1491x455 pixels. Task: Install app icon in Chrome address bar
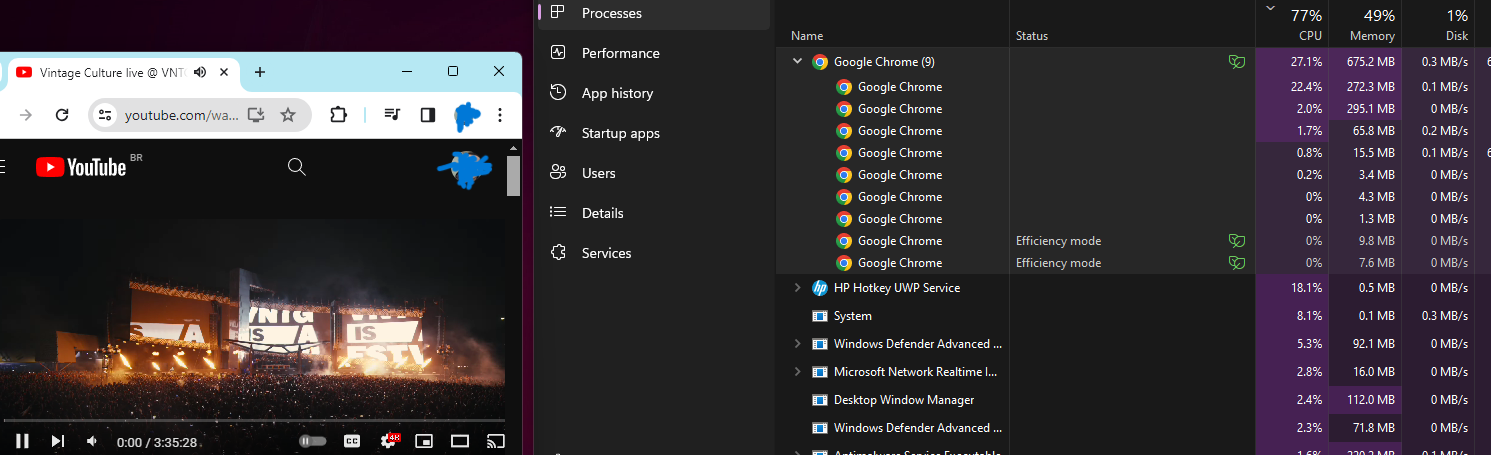click(256, 115)
